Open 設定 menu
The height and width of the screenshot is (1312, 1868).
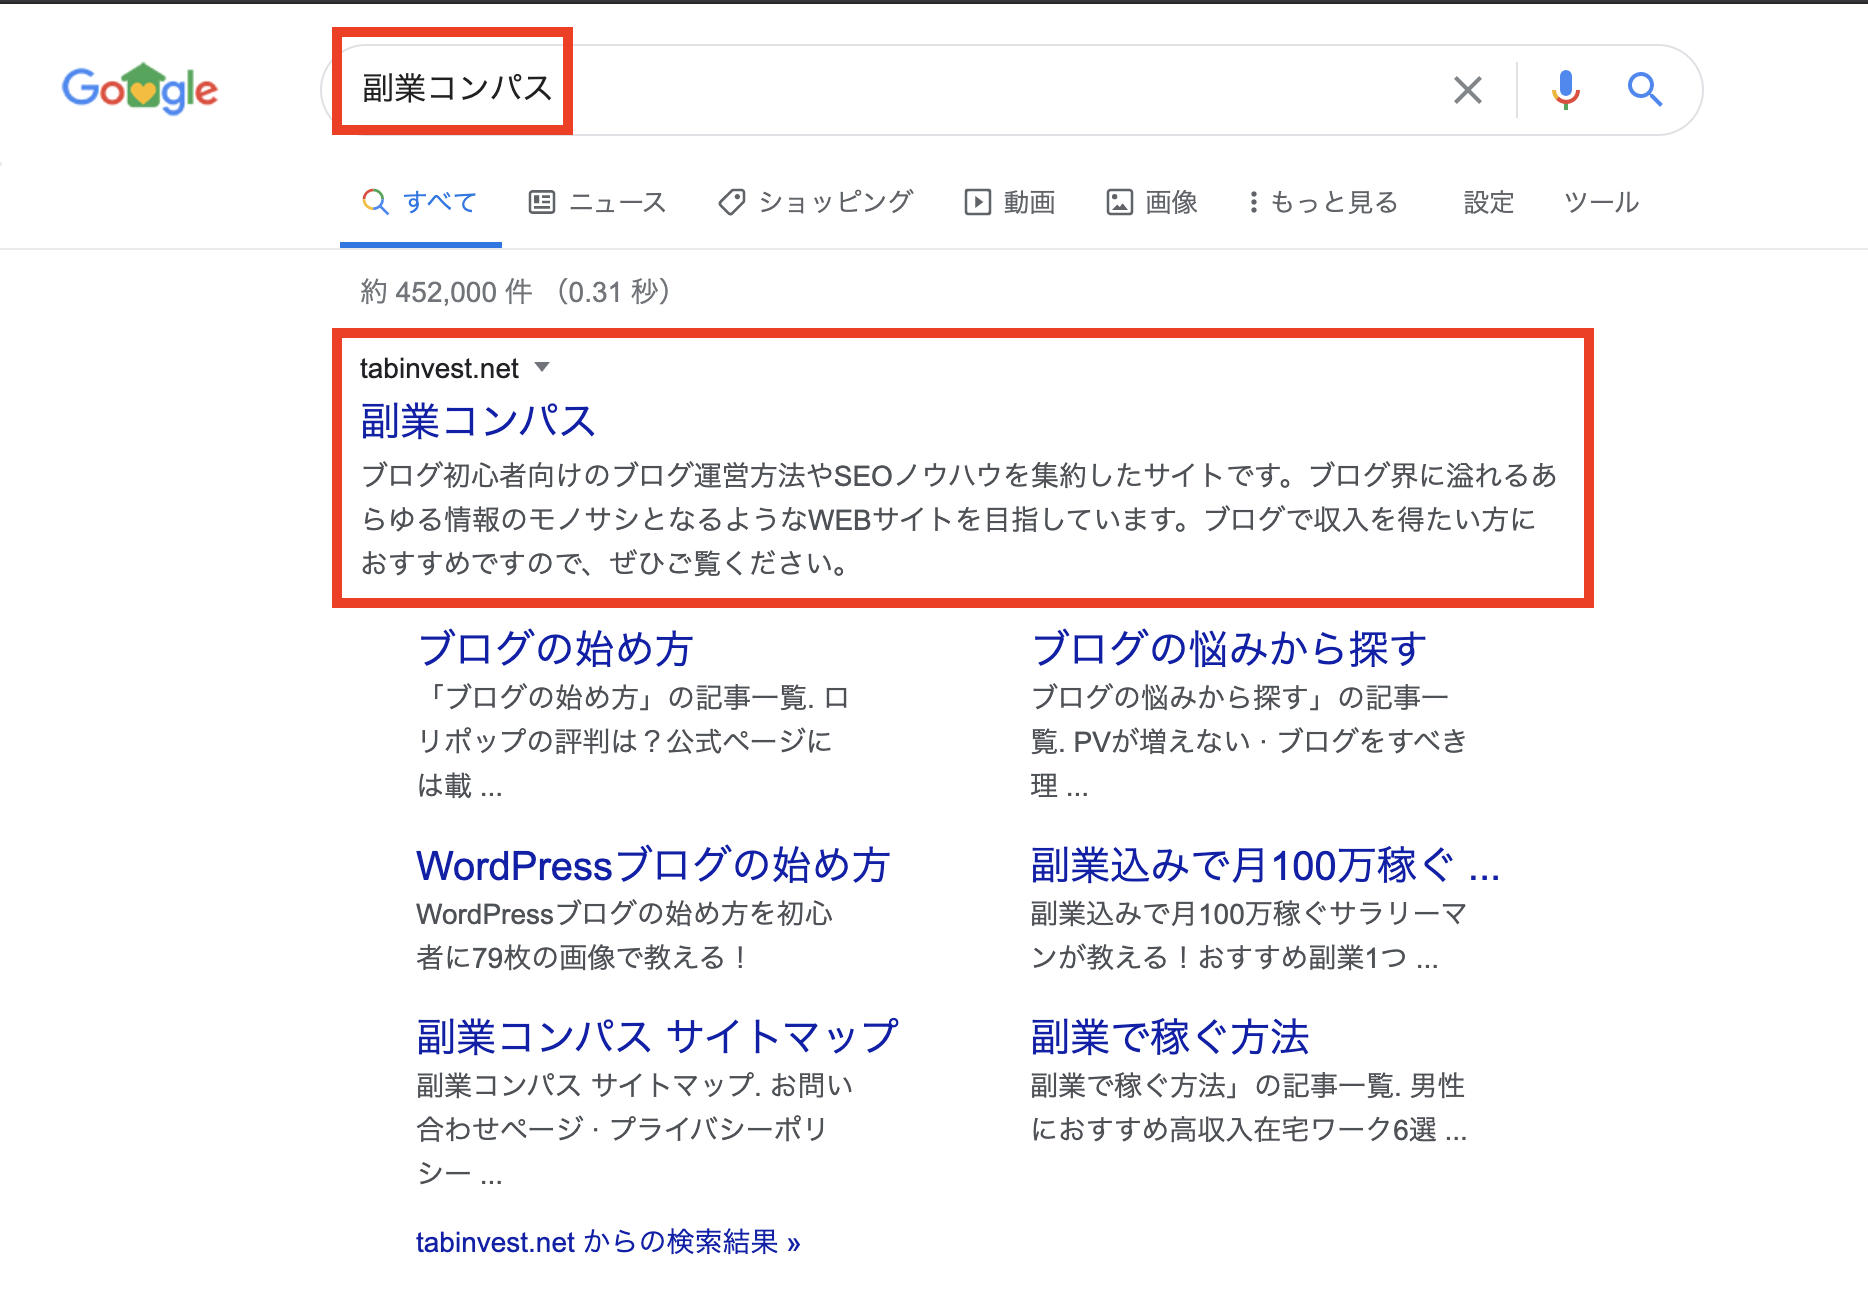[x=1489, y=202]
